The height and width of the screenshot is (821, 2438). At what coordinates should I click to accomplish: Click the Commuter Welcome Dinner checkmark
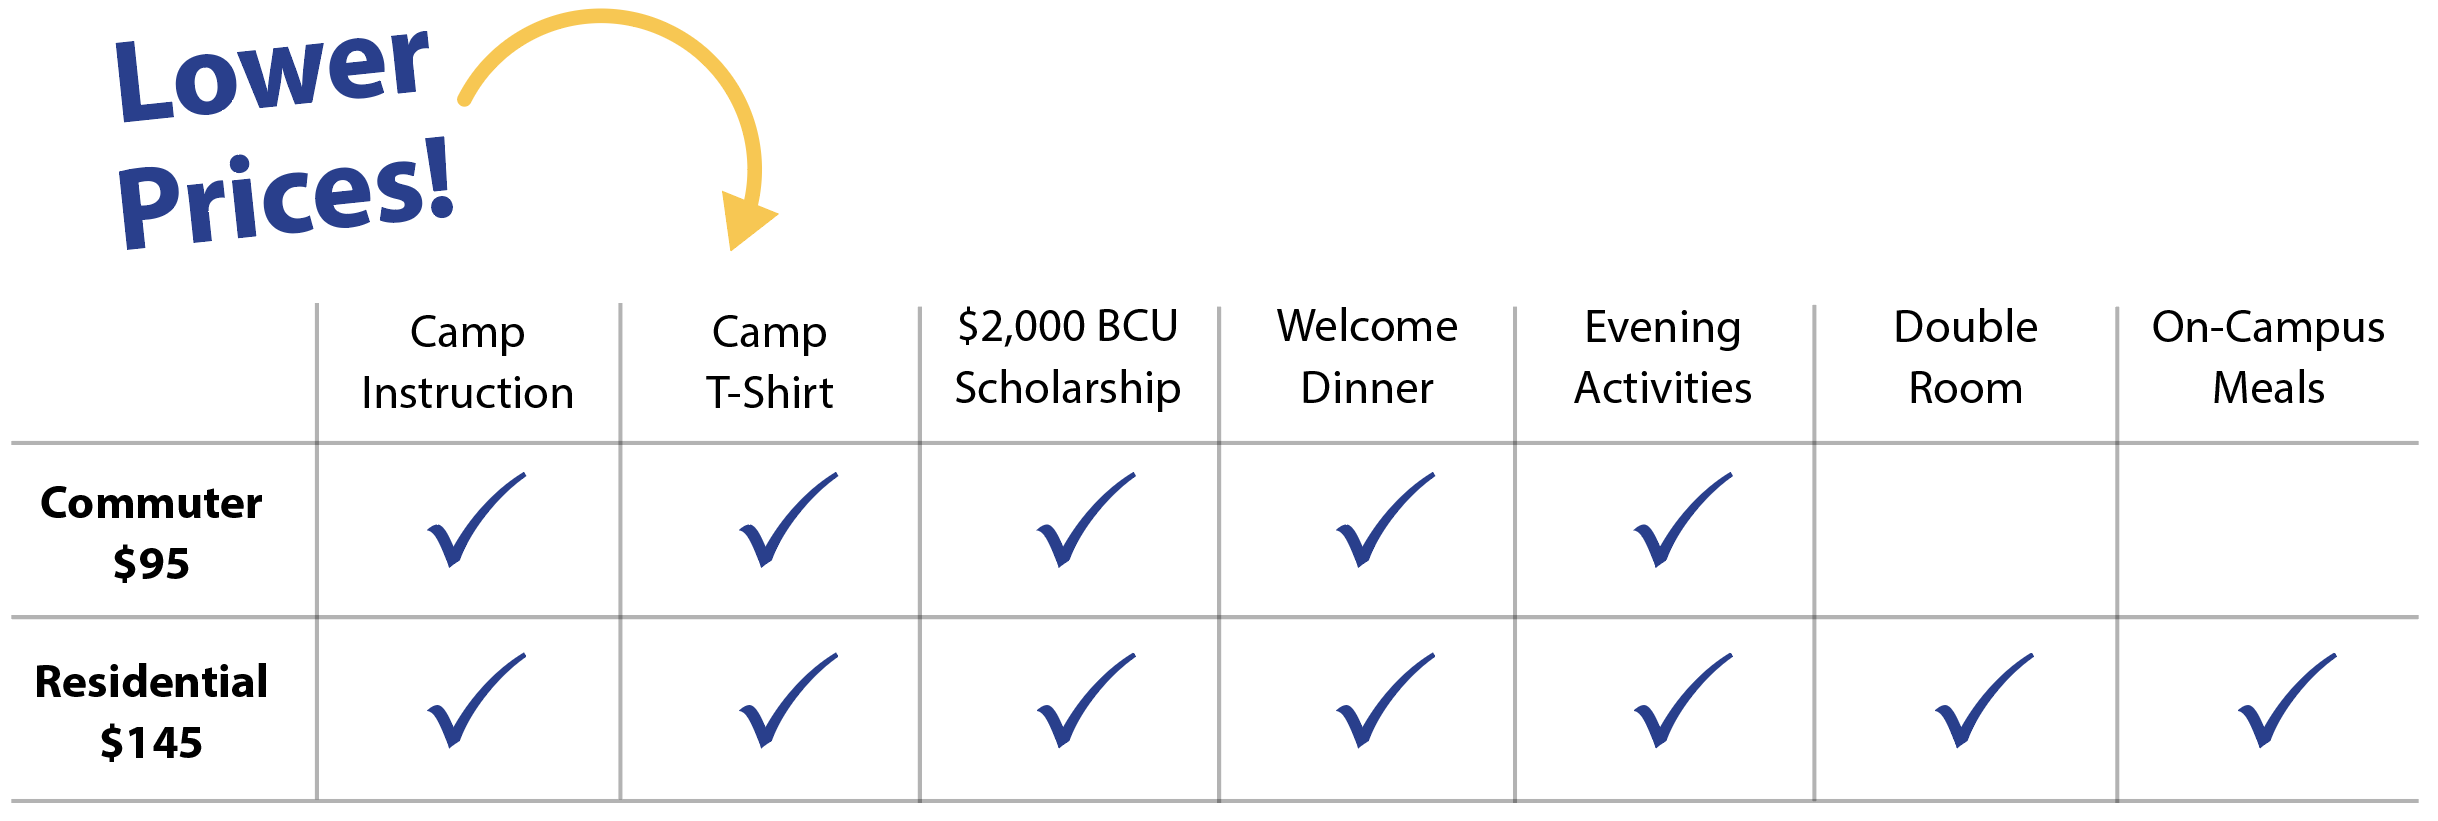point(1385,520)
